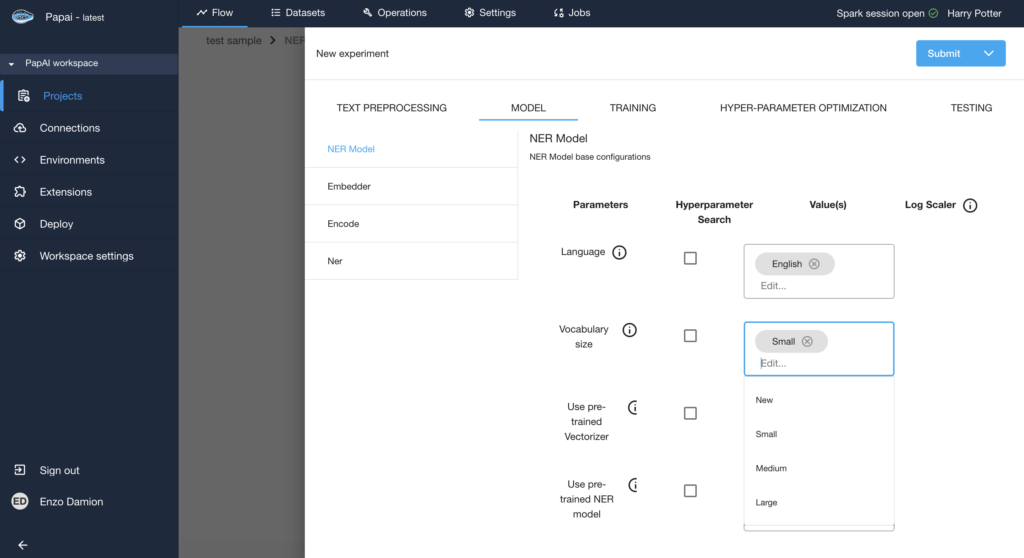Select Encode in the model list
1024x558 pixels.
tap(411, 223)
